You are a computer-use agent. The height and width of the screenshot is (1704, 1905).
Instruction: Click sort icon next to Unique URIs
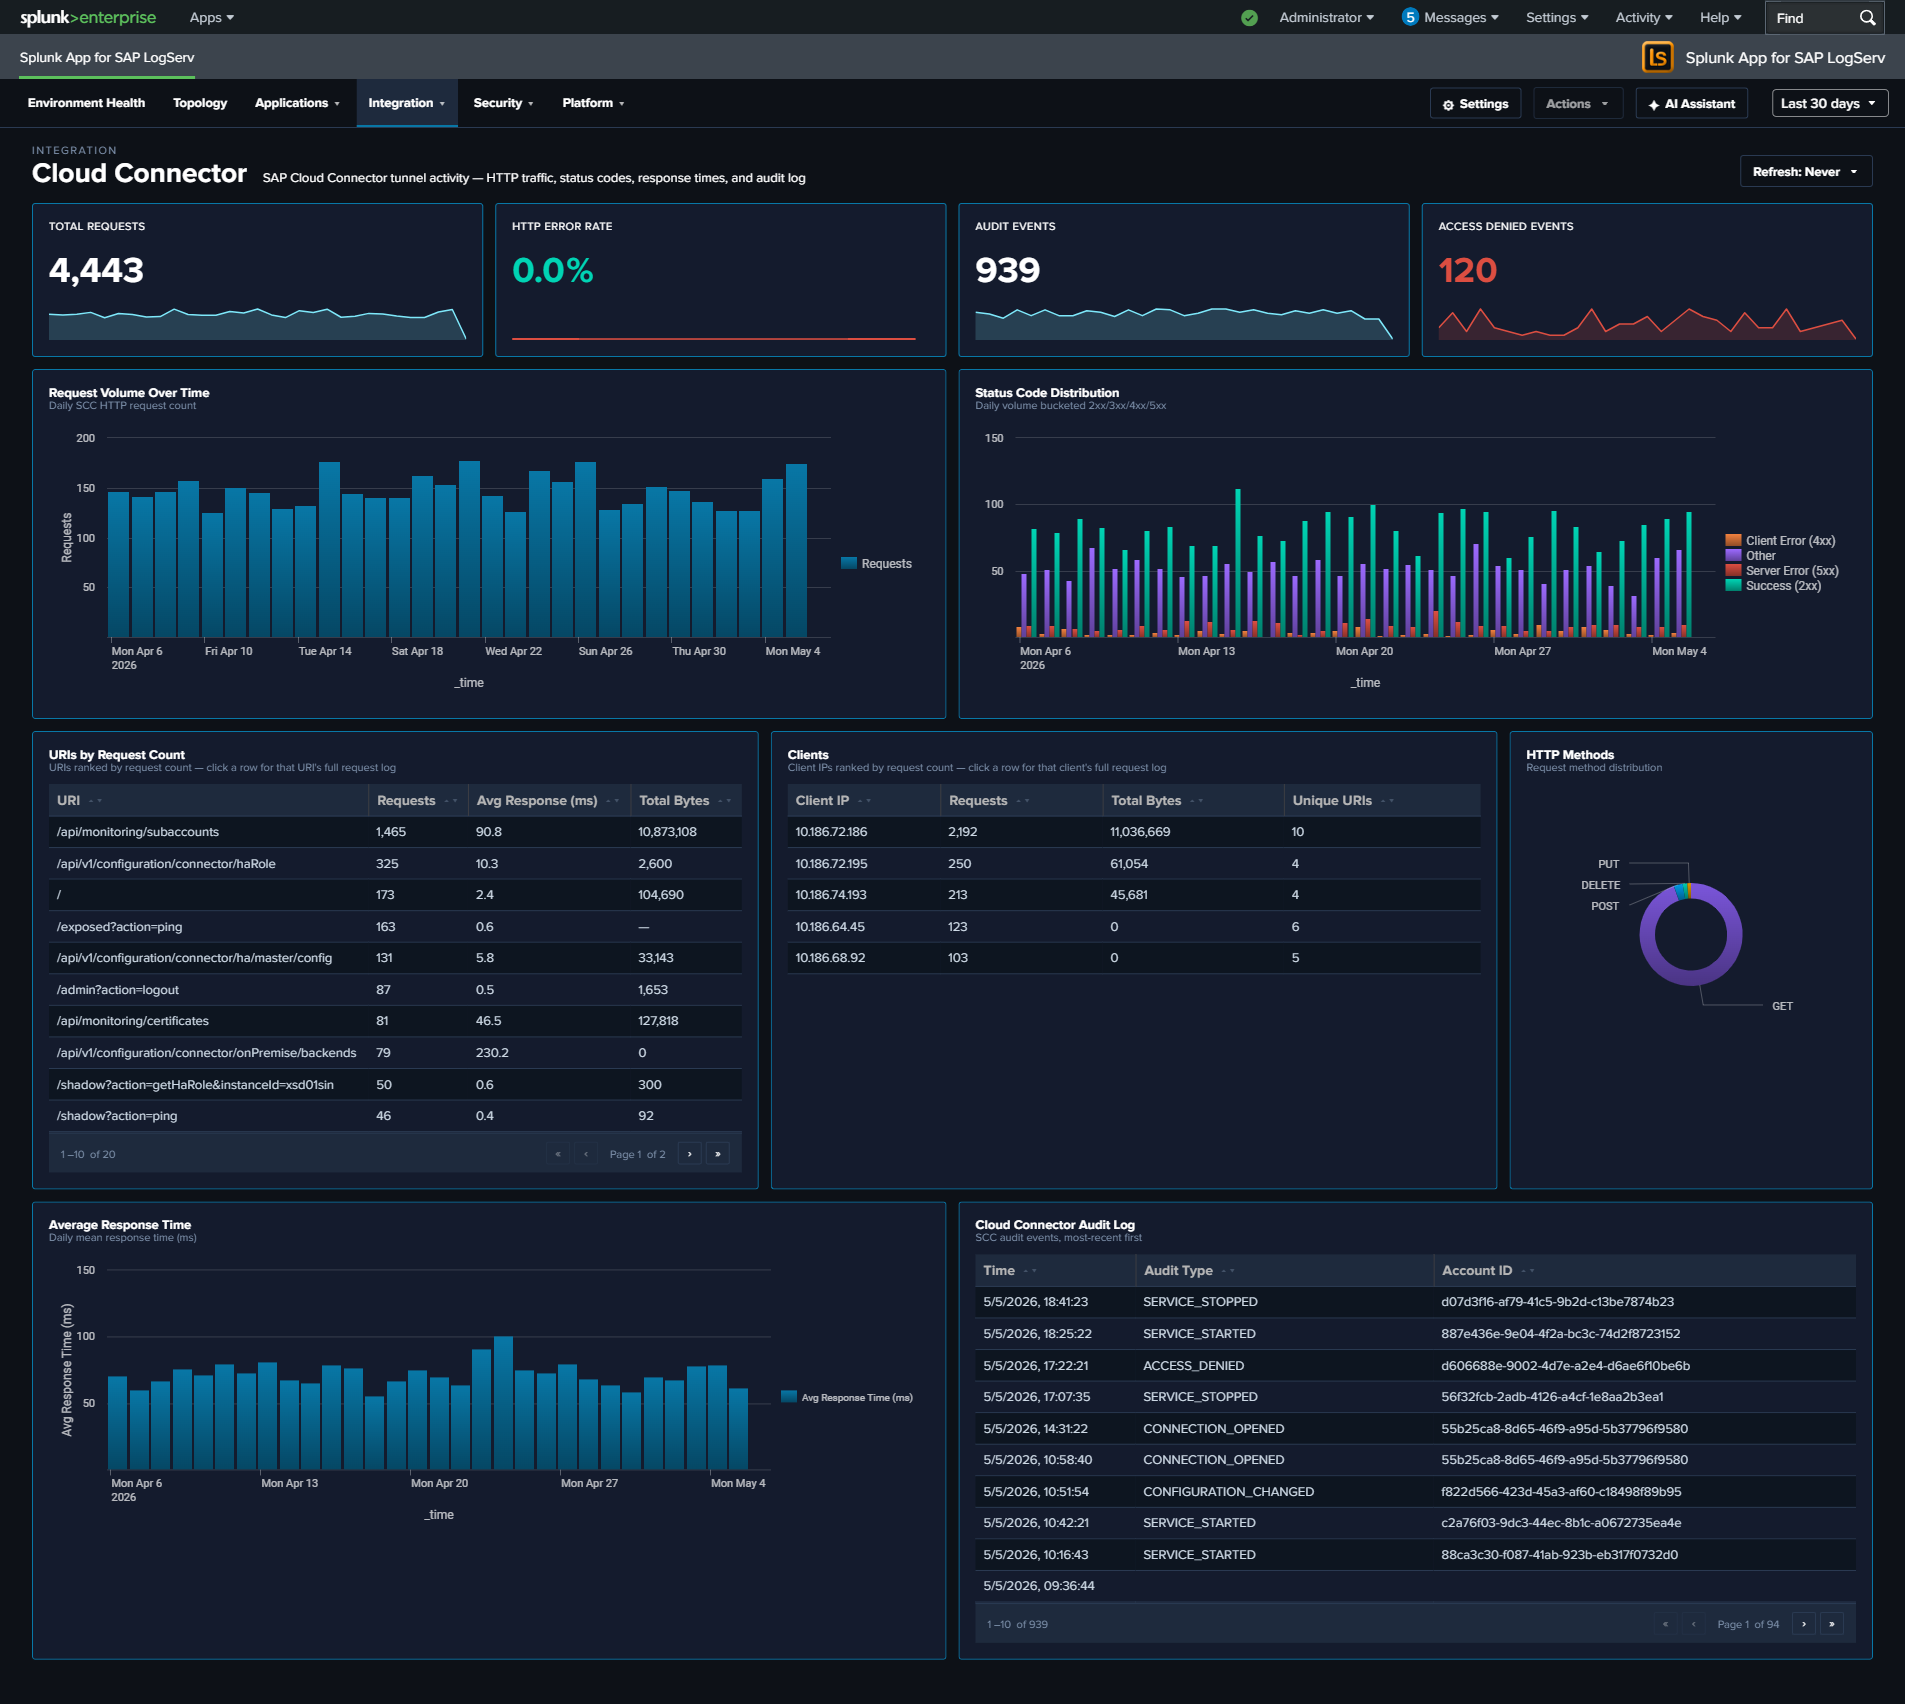1388,801
